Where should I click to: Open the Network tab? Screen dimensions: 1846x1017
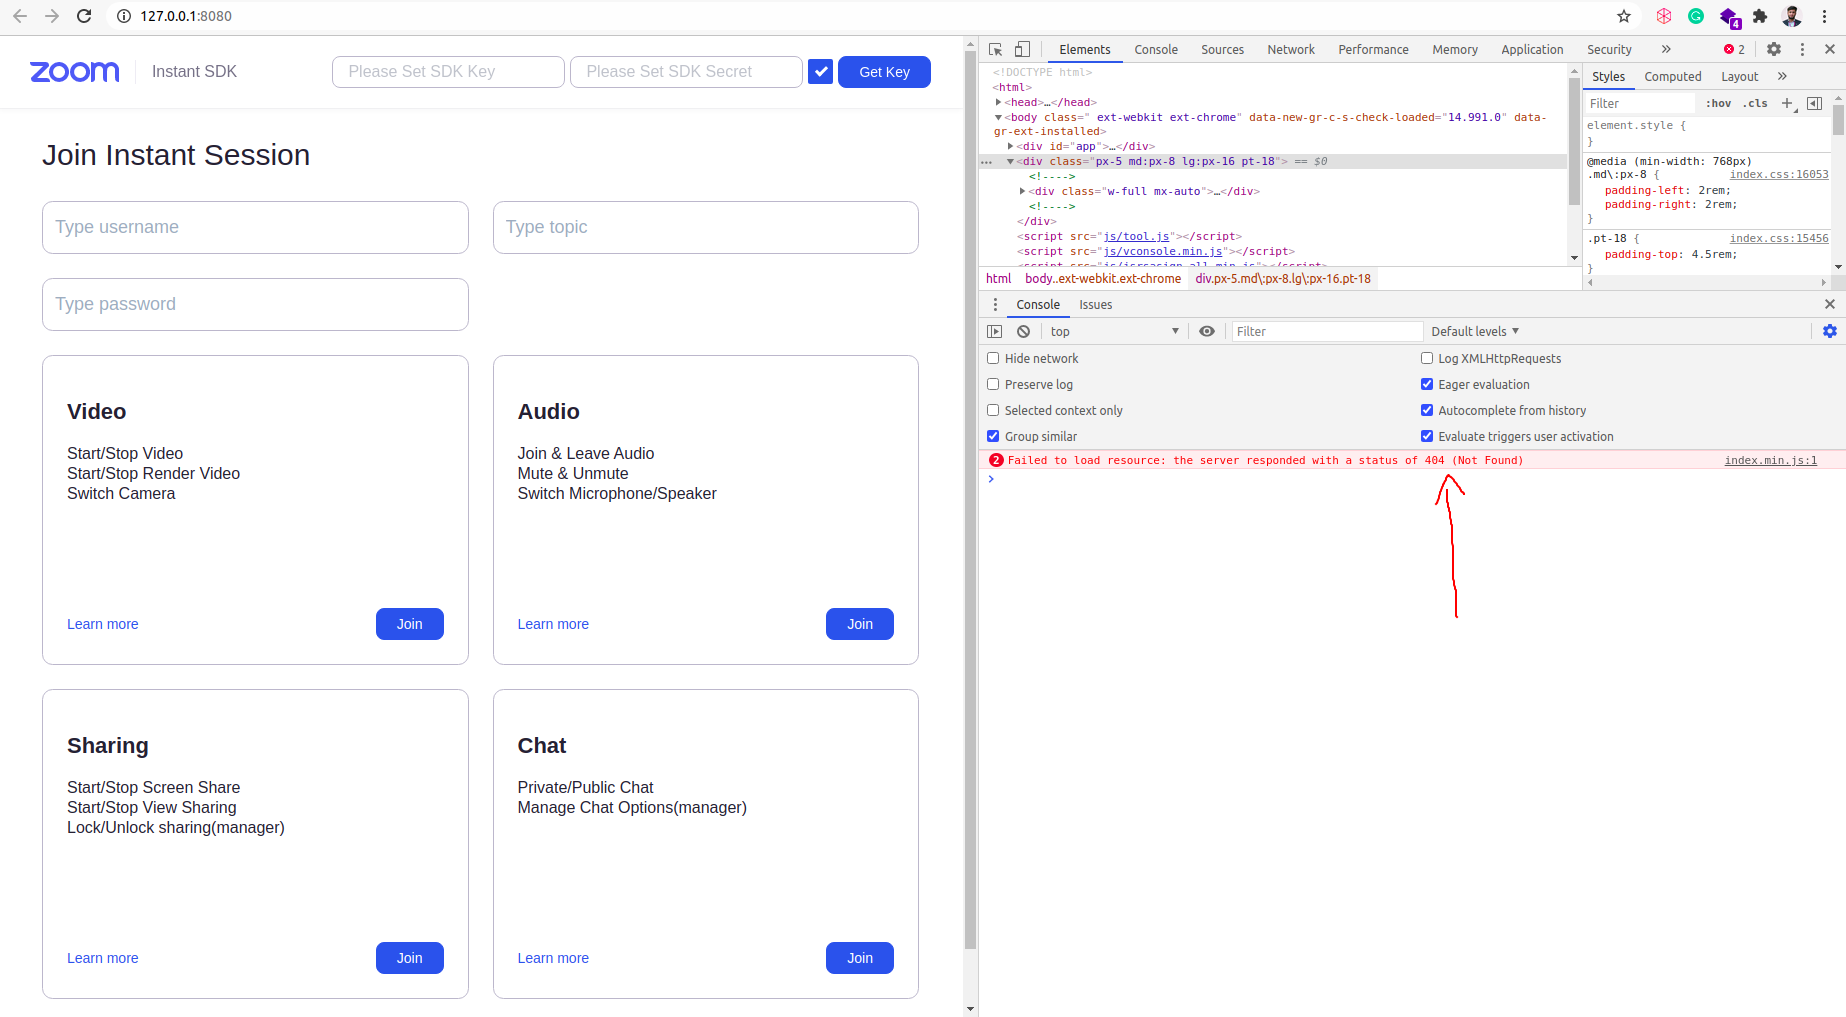click(1291, 49)
